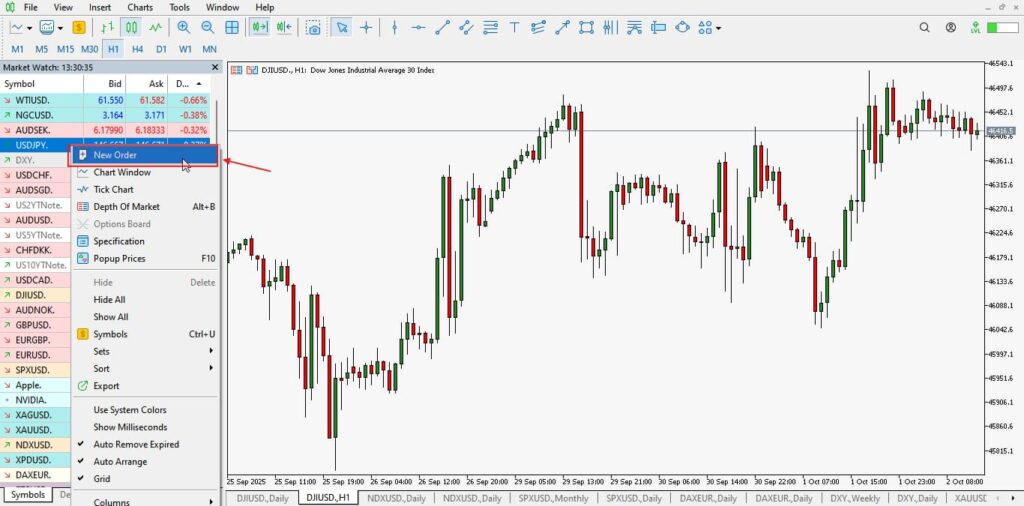The width and height of the screenshot is (1024, 506).
Task: Select the WTIUSD. symbol row
Action: (x=40, y=100)
